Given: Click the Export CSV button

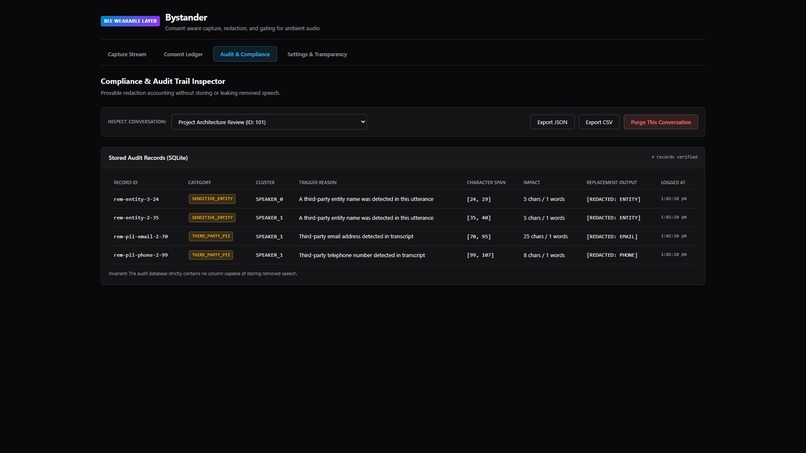Looking at the screenshot, I should tap(599, 122).
